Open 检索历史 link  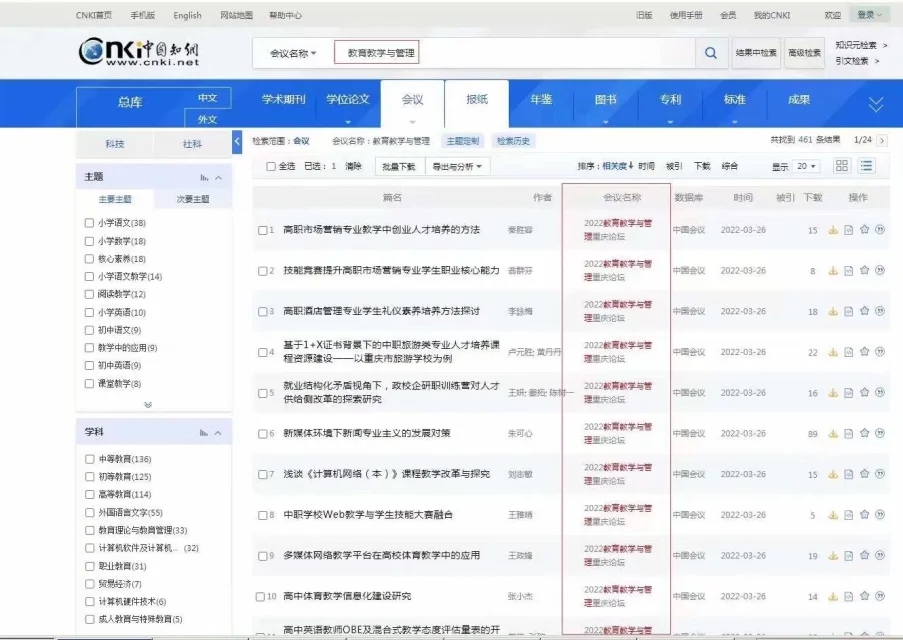[513, 141]
